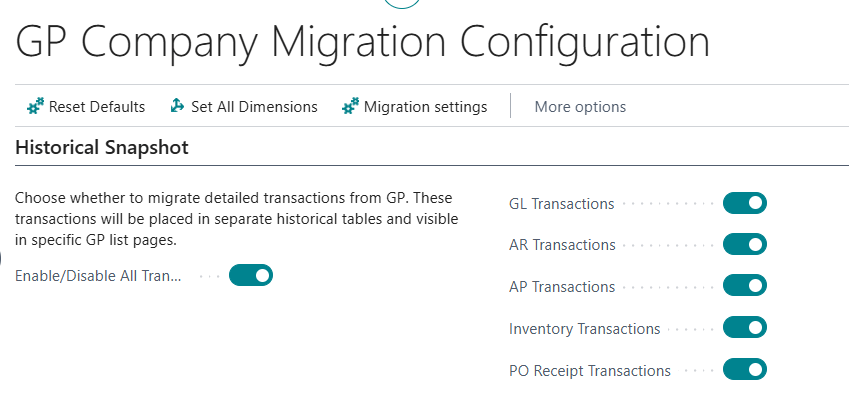
Task: Collapse the Historical Snapshot section header
Action: point(102,148)
